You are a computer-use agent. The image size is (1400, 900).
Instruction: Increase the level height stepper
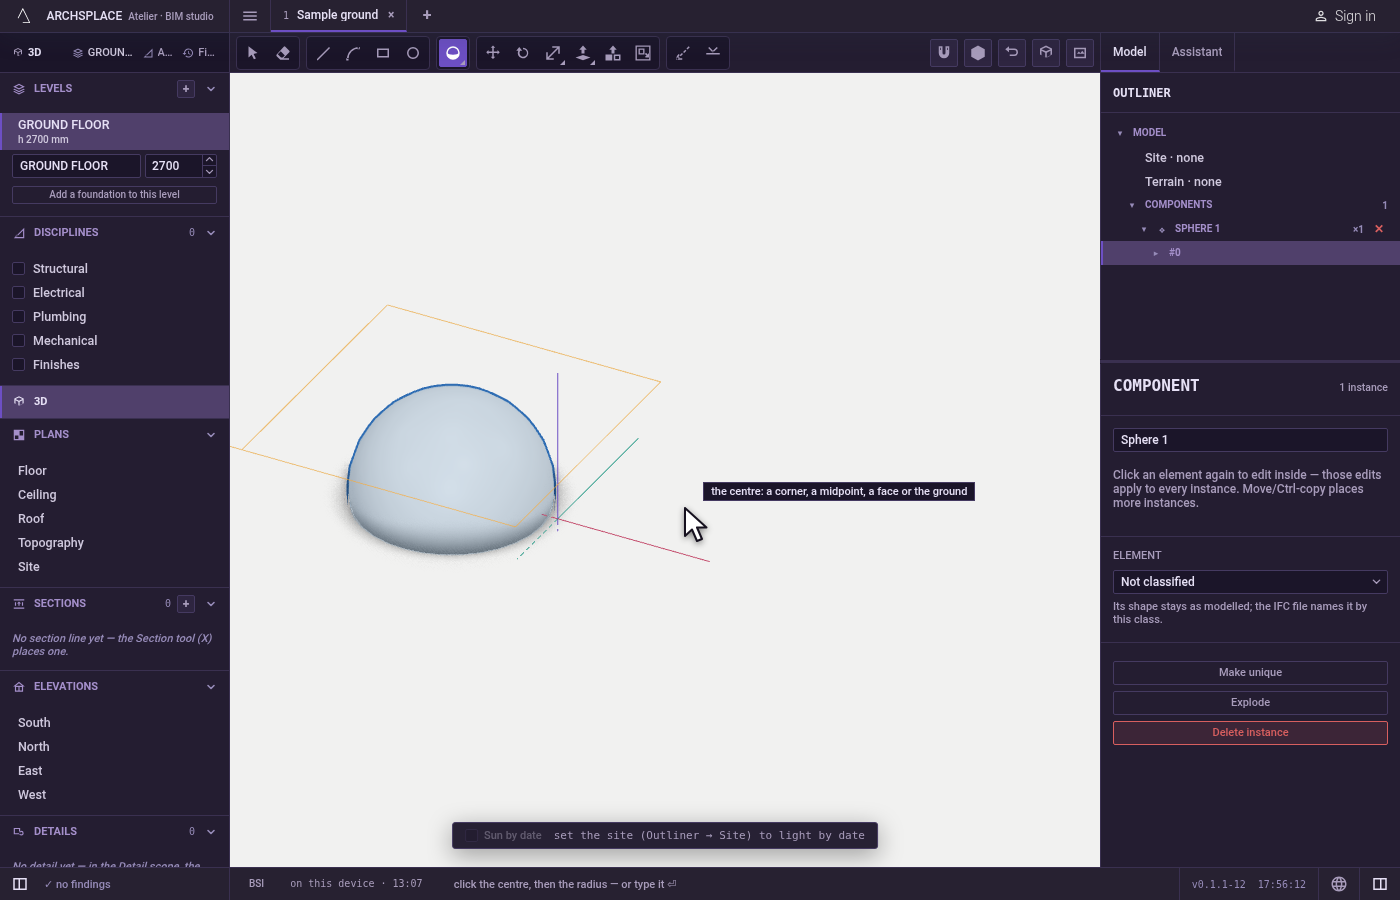[x=209, y=160]
